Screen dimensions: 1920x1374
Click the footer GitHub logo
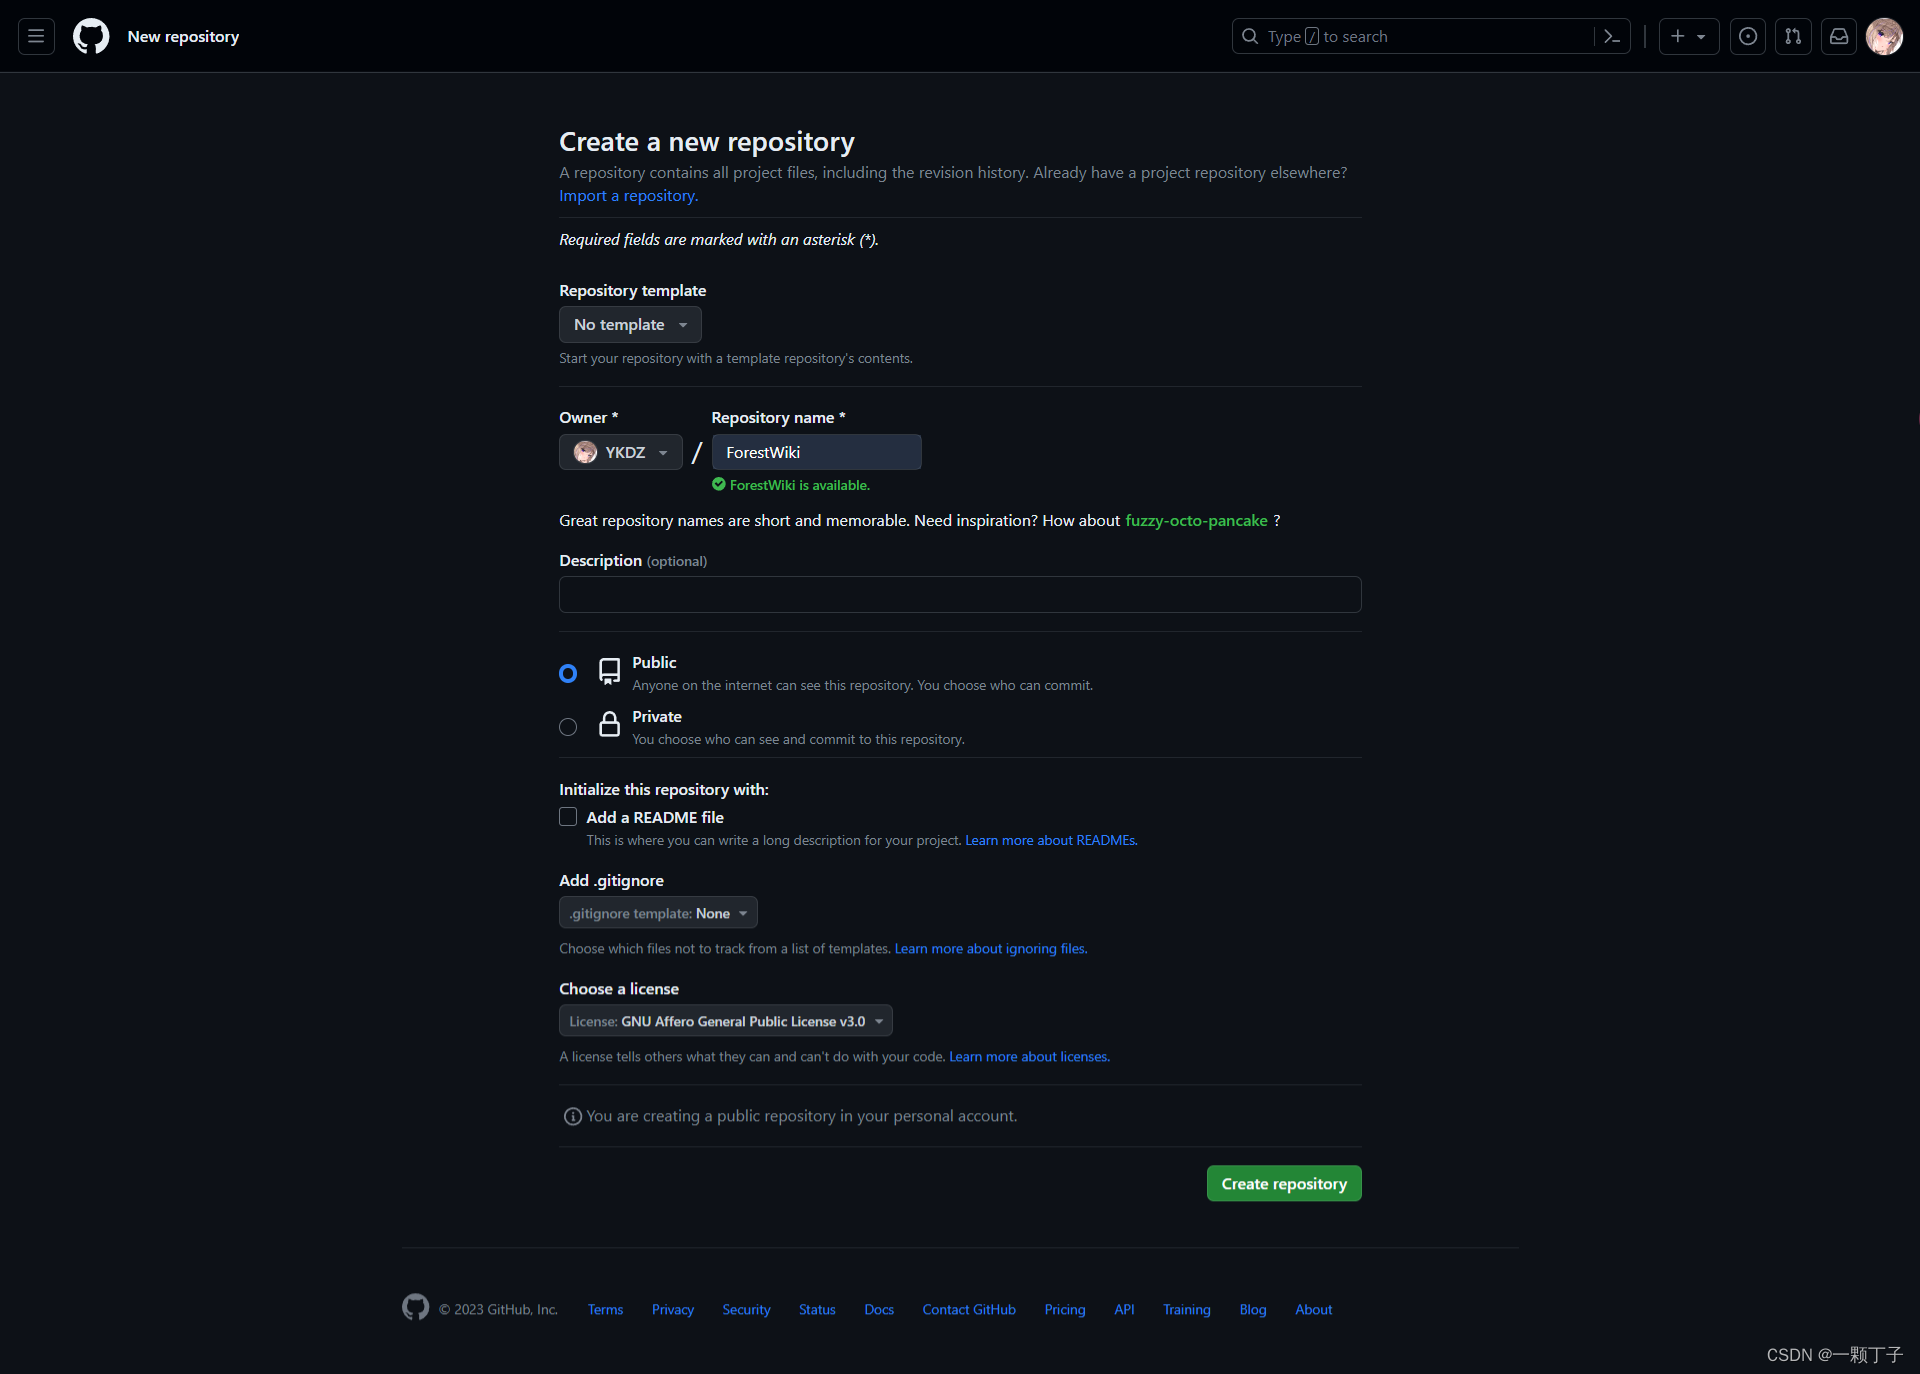tap(415, 1307)
